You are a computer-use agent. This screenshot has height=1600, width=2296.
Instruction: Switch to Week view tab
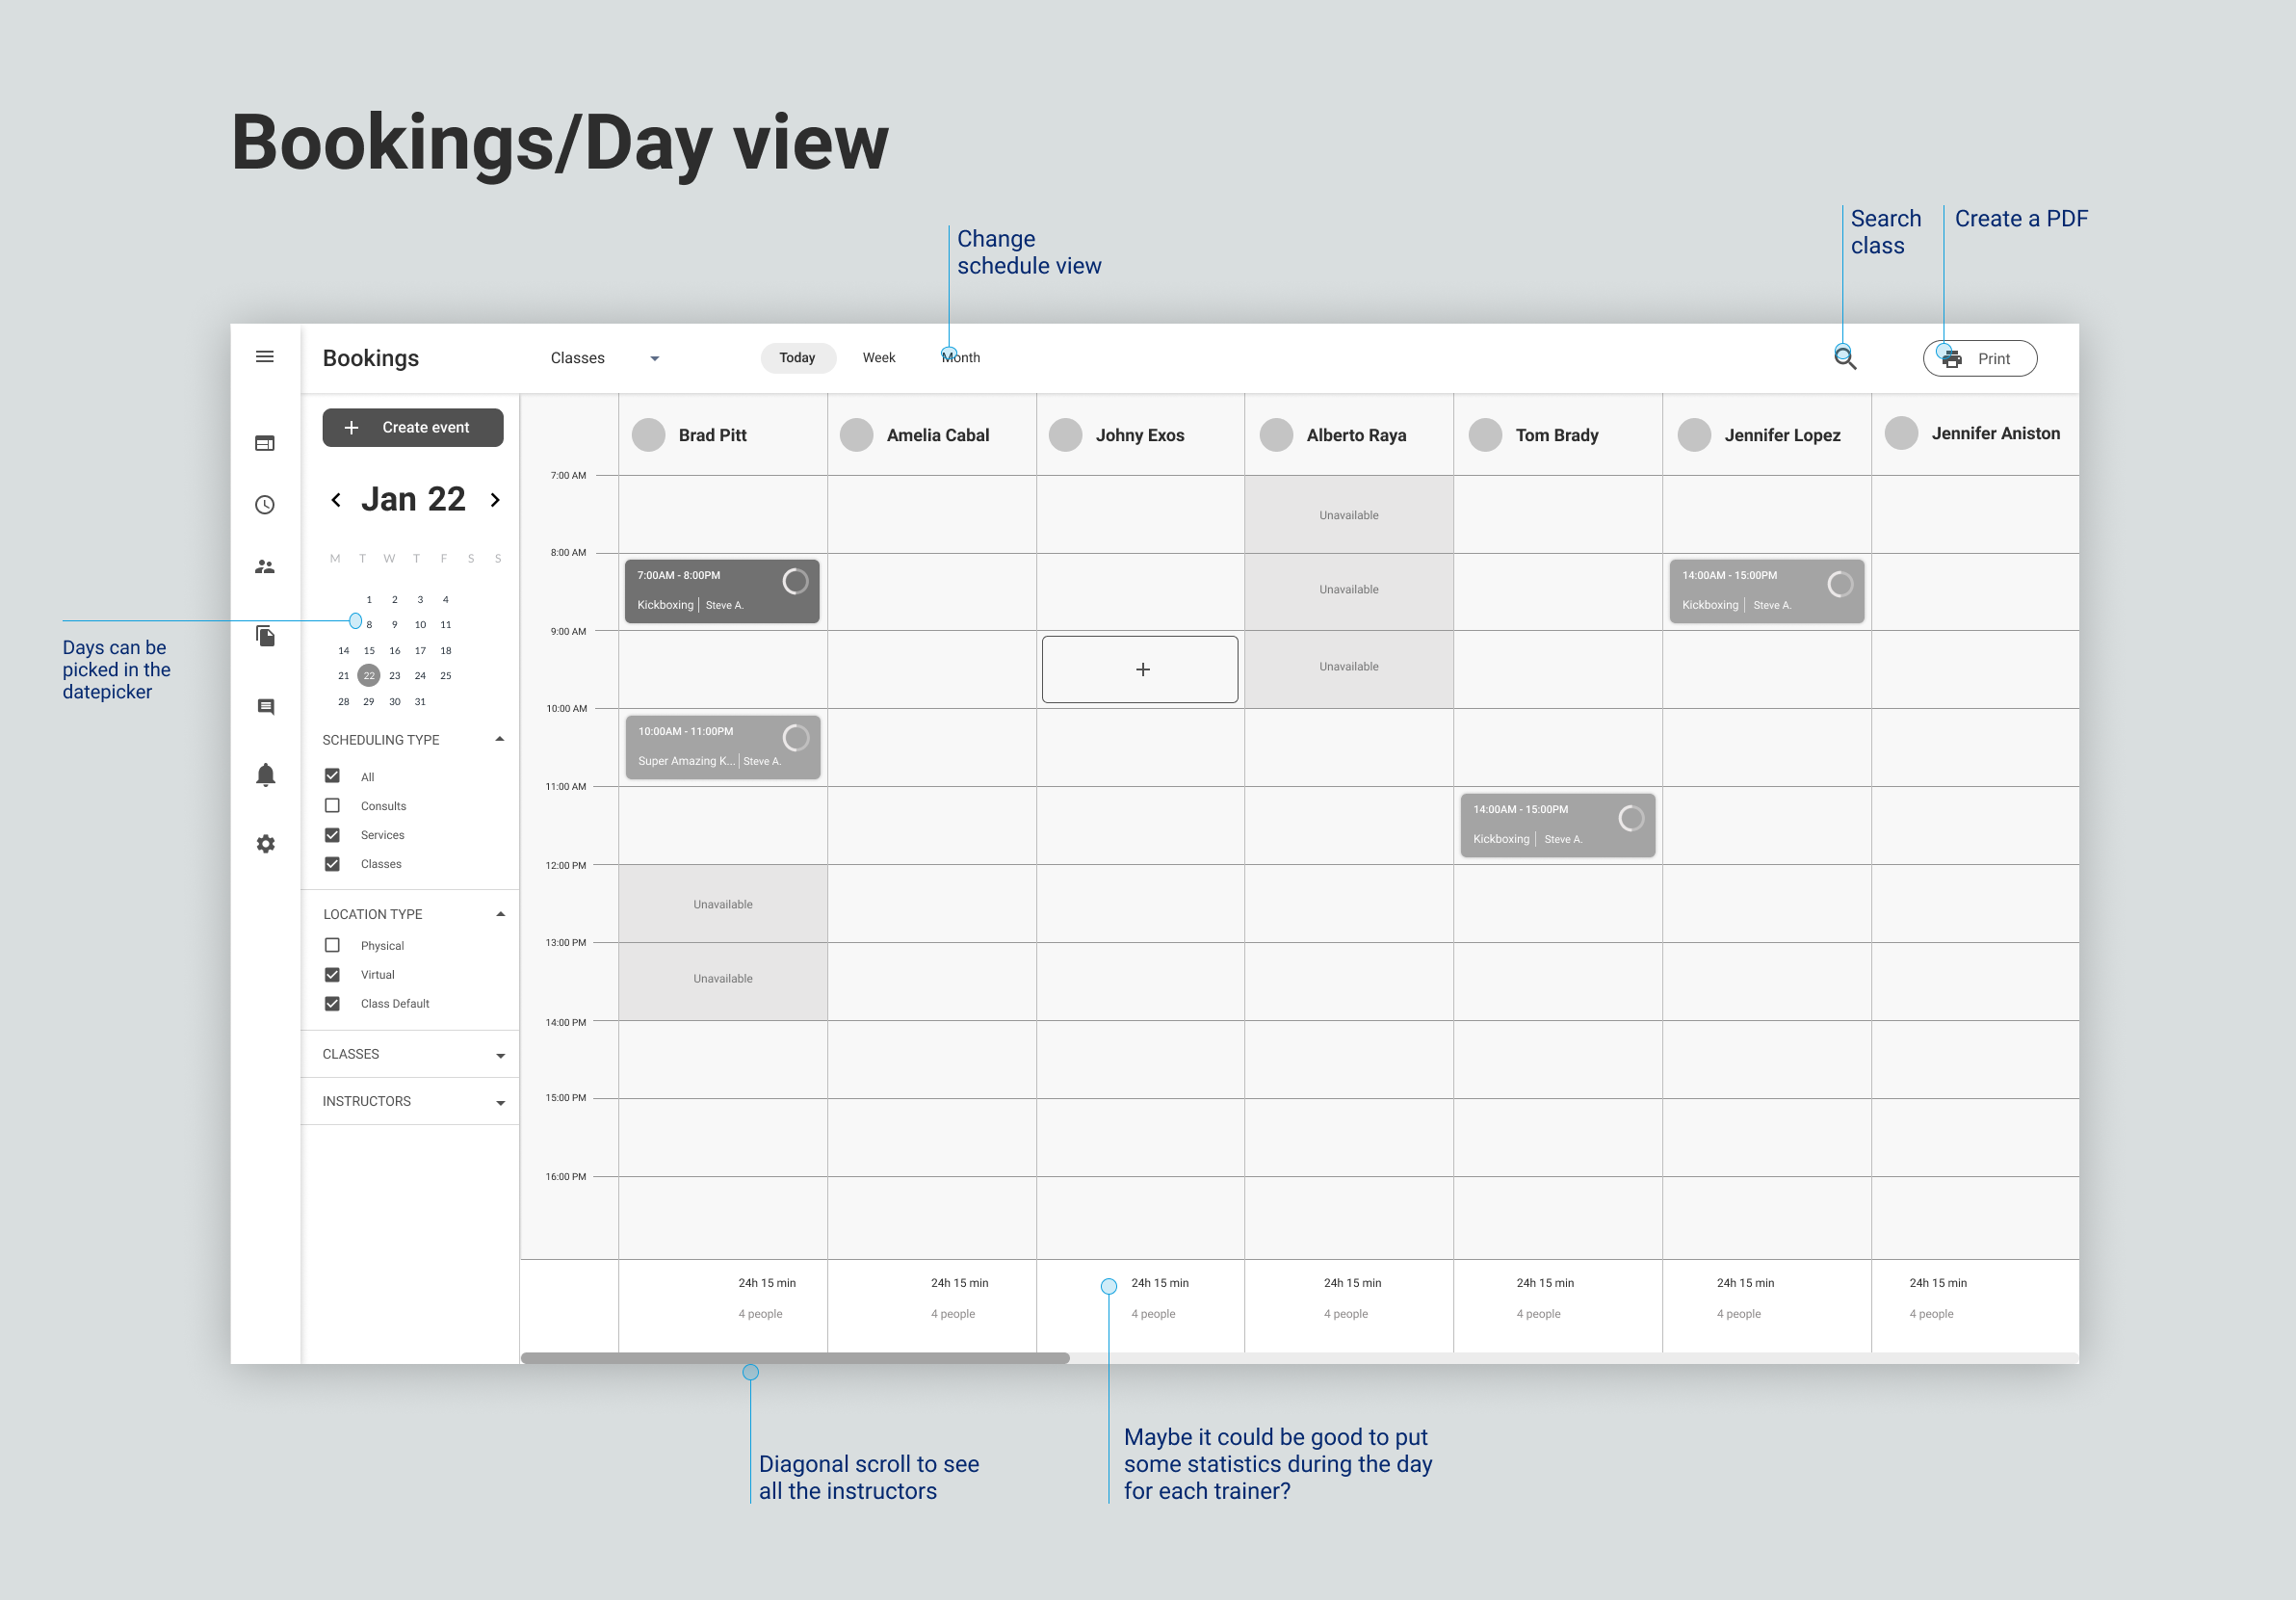tap(878, 358)
